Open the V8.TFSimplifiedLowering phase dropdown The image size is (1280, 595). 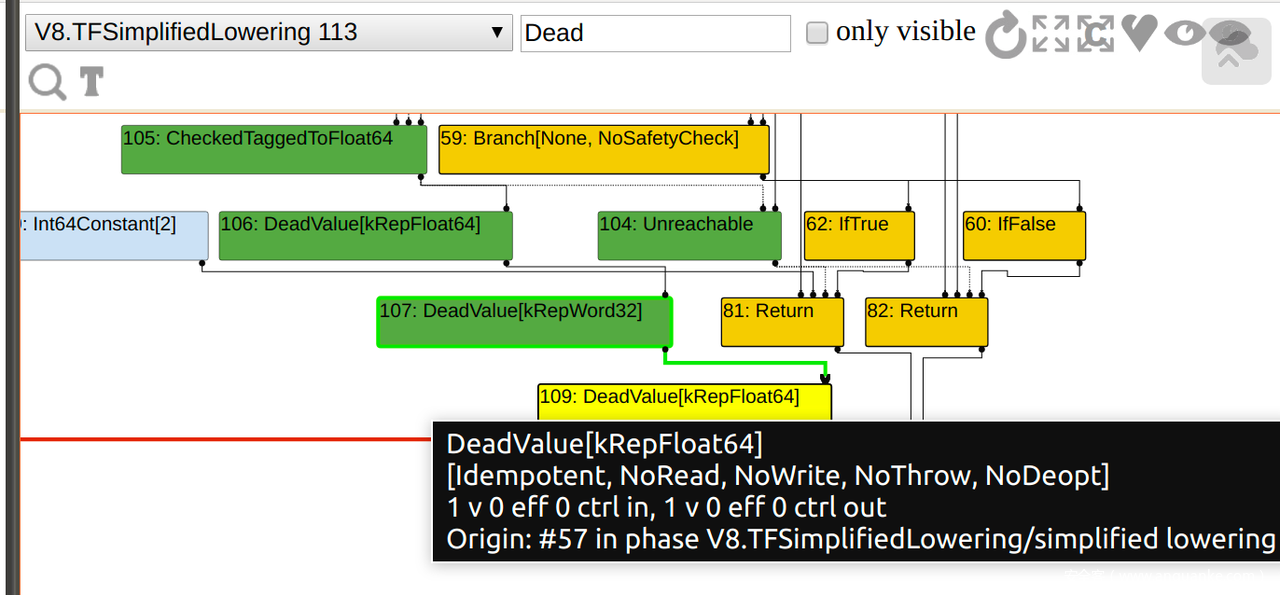tap(268, 33)
